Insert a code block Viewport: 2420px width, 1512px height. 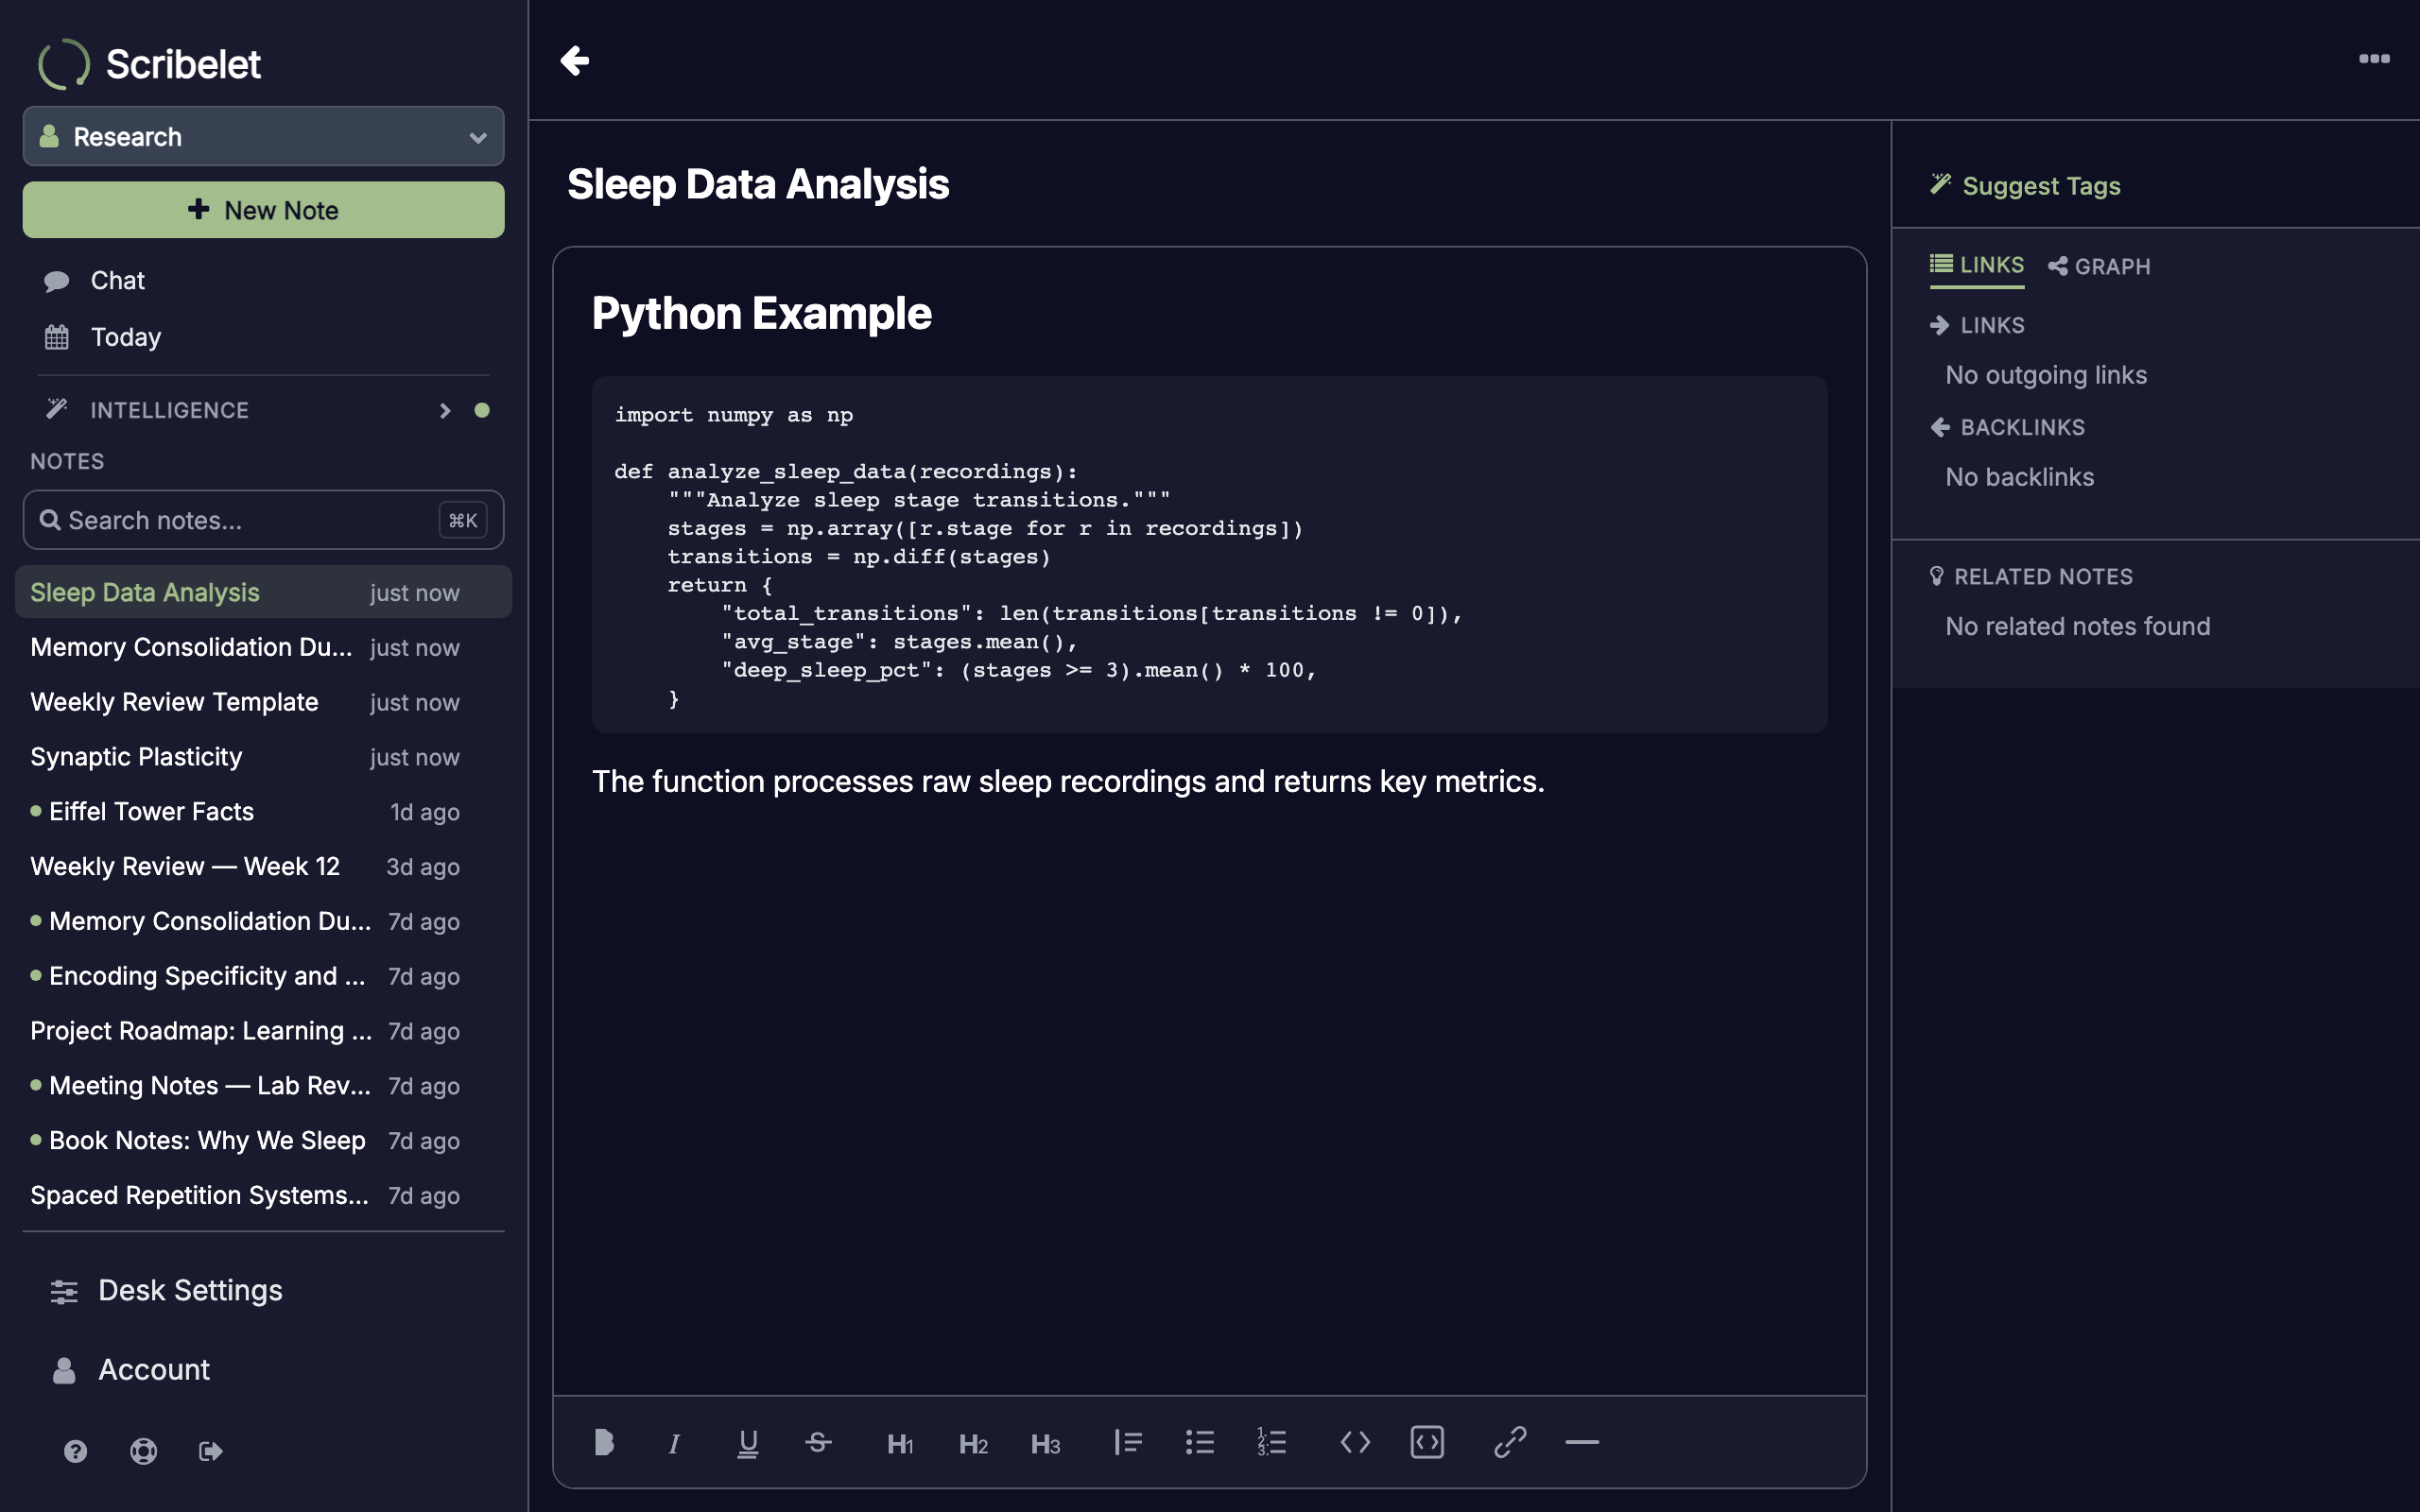point(1427,1442)
